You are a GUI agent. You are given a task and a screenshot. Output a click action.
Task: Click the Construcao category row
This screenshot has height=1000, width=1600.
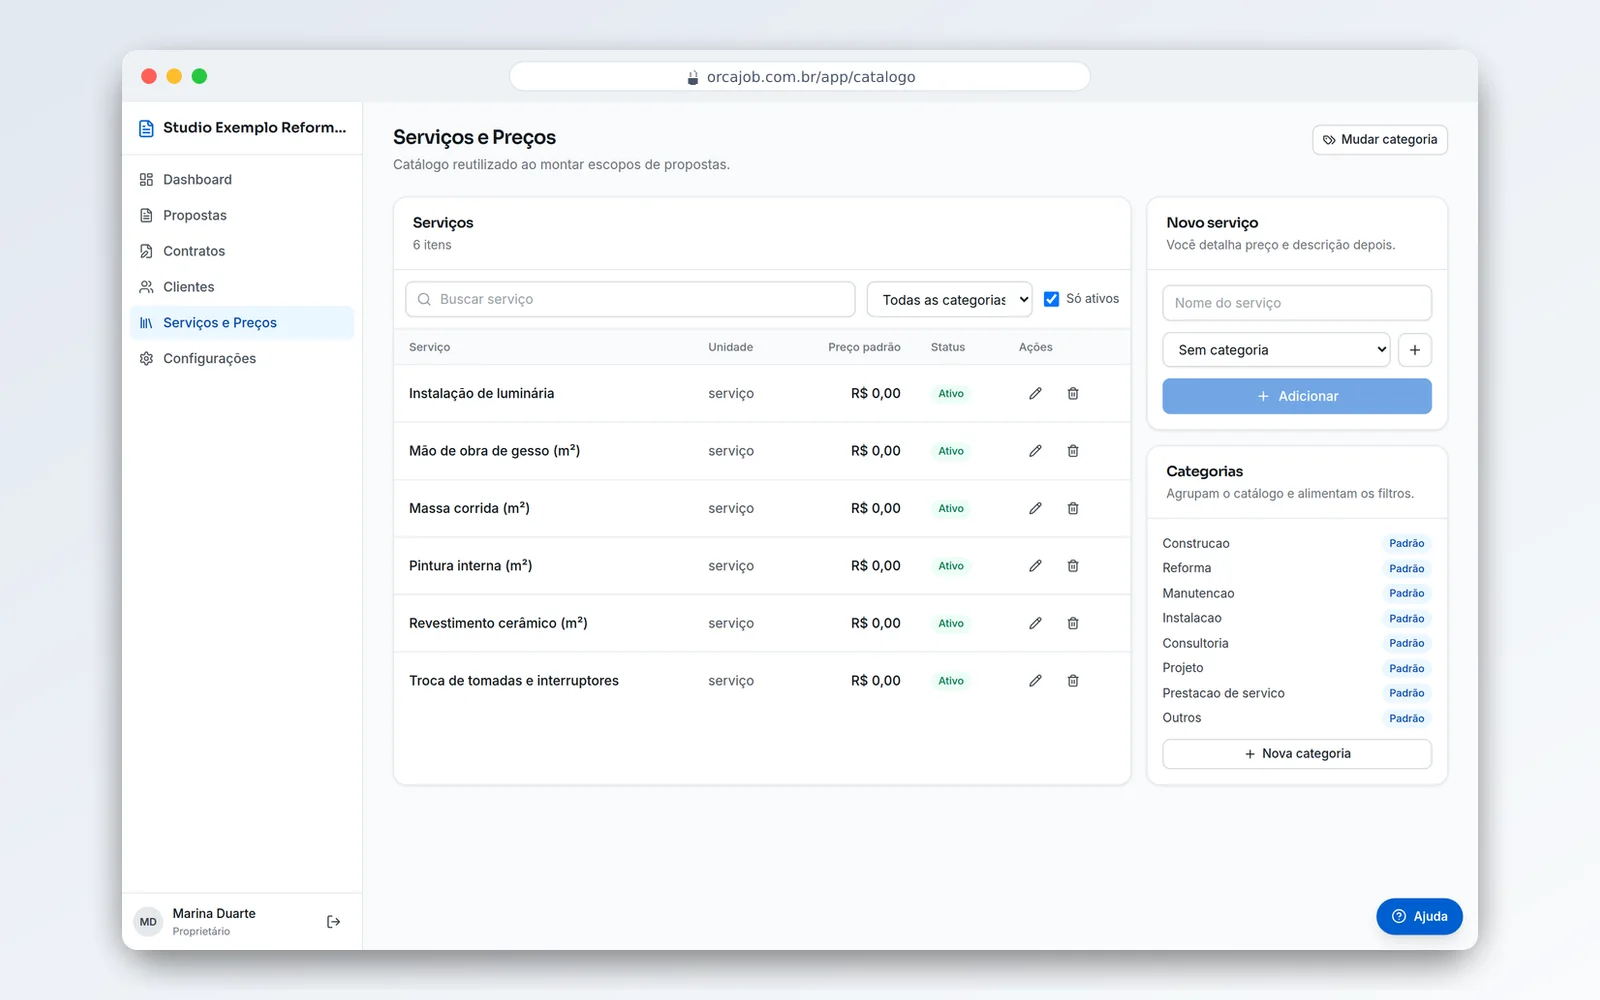1297,544
